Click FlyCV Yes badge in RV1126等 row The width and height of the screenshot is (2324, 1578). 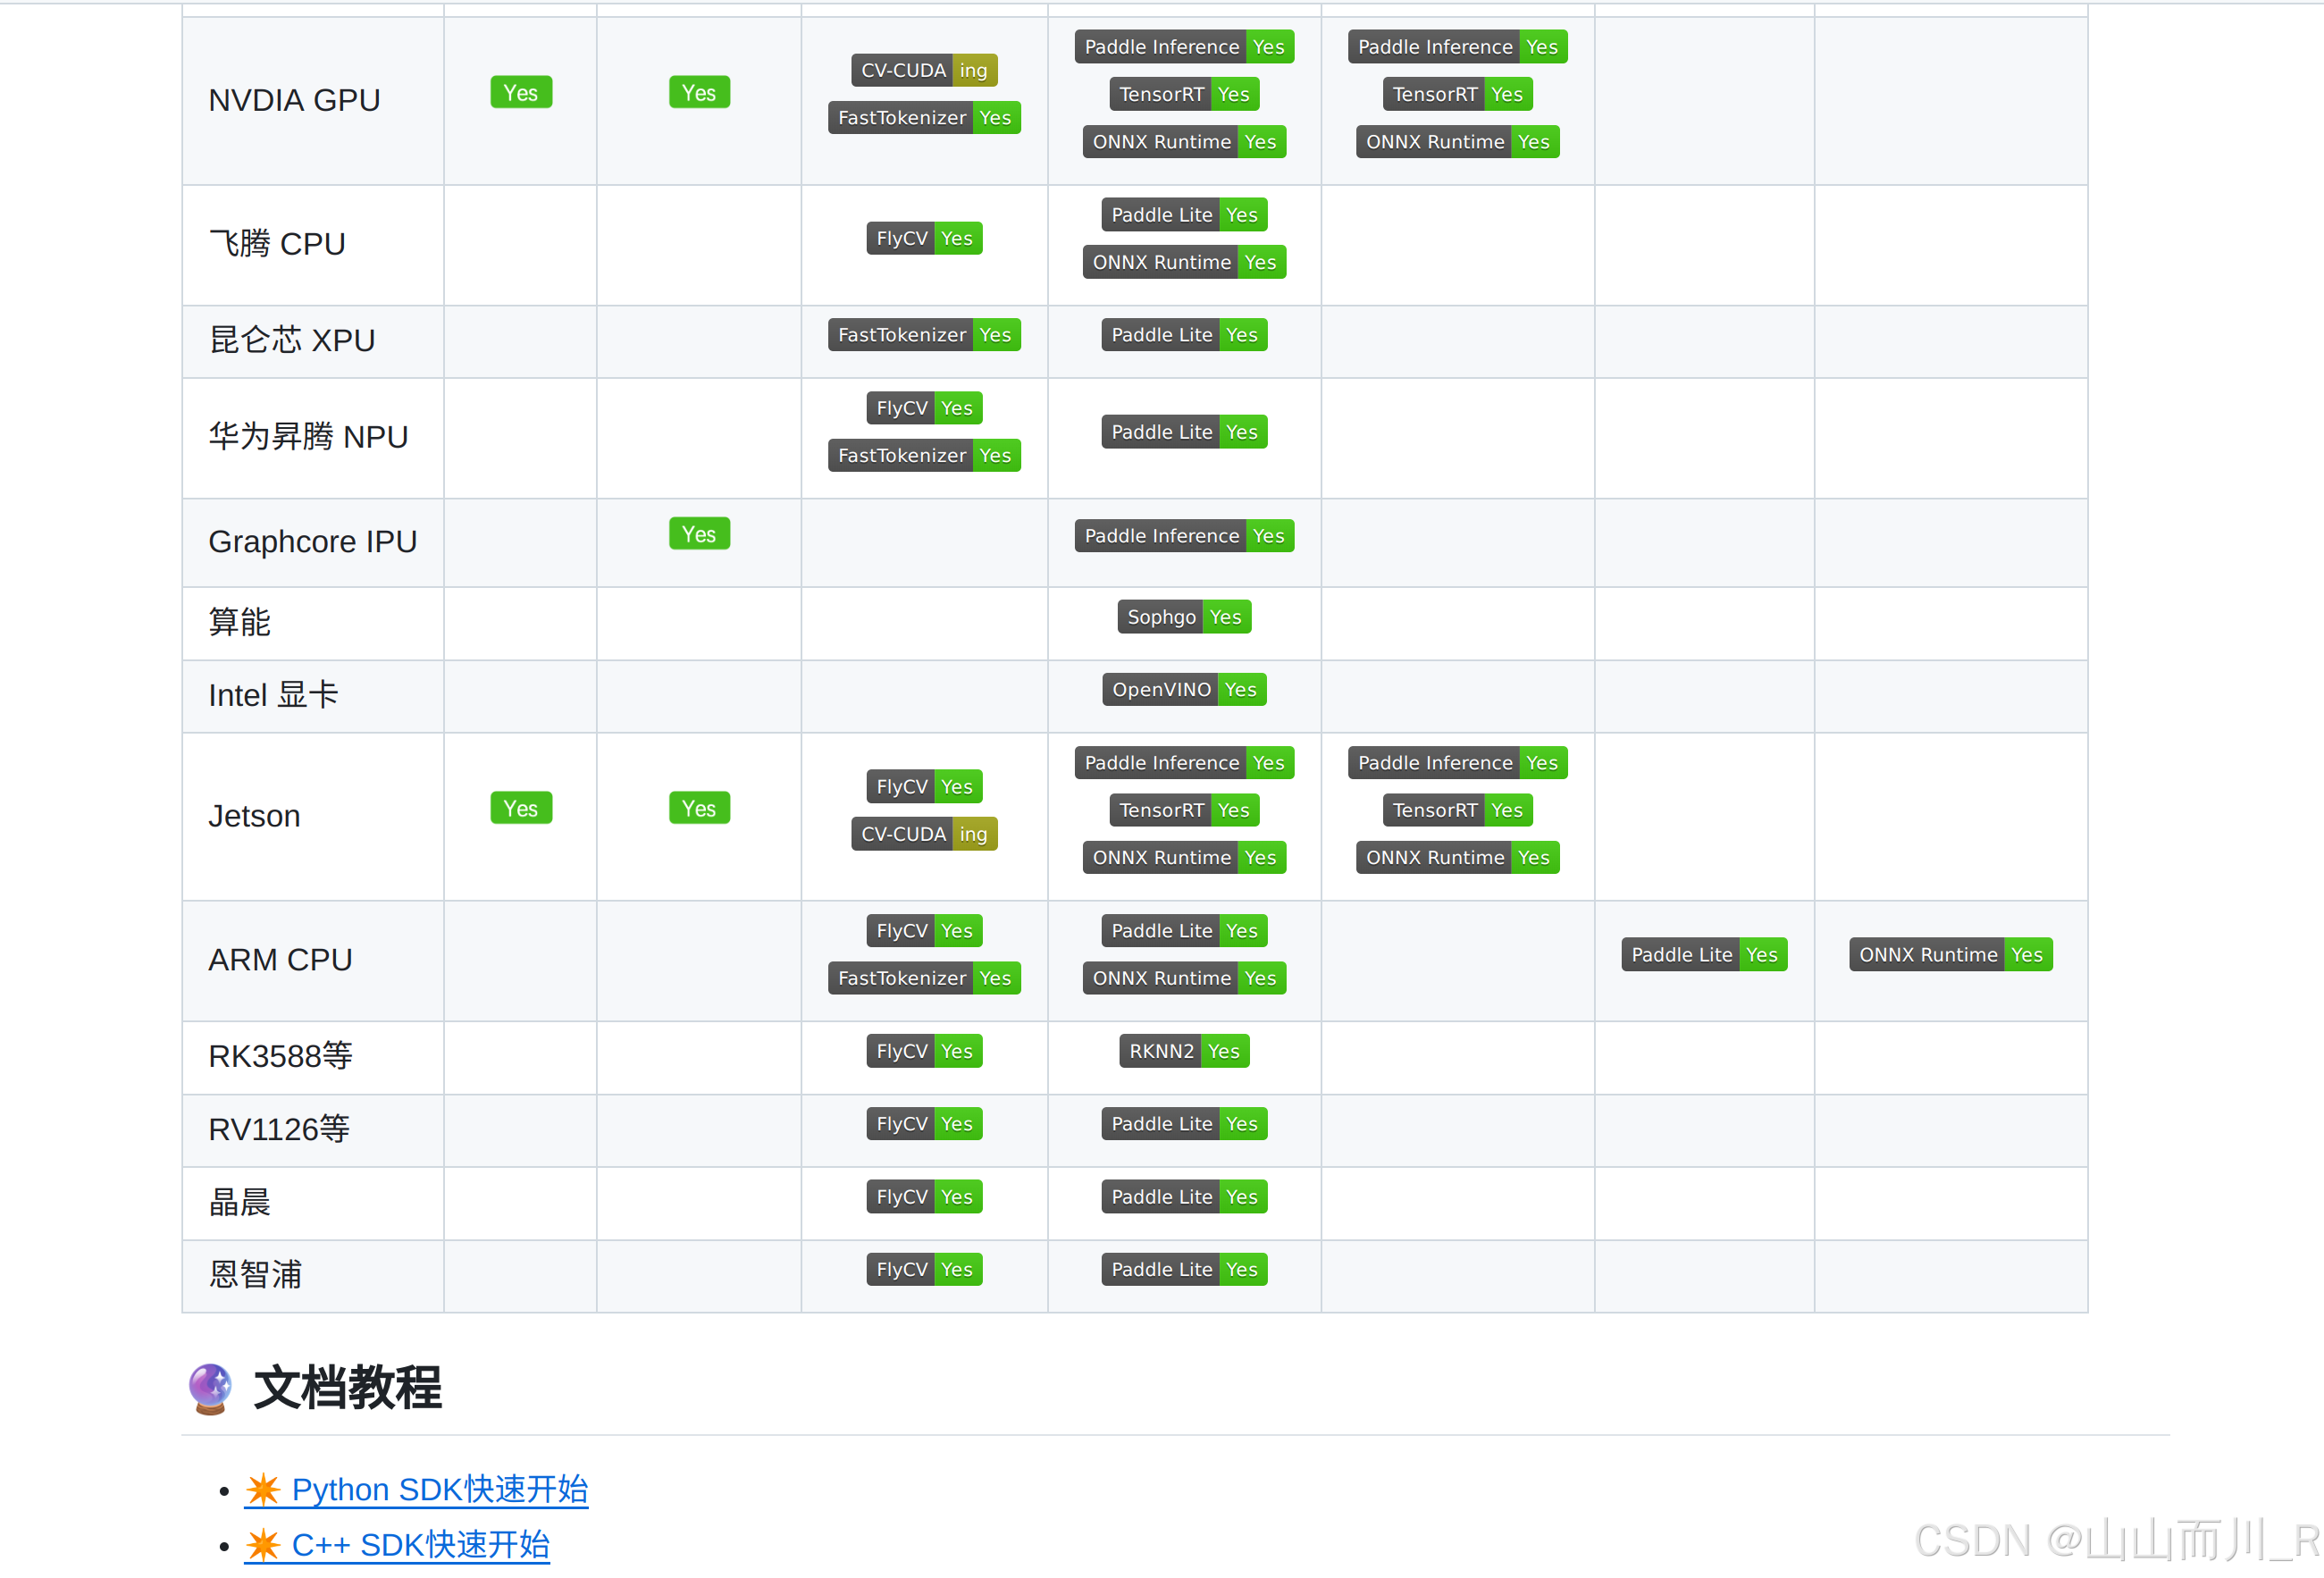(924, 1124)
